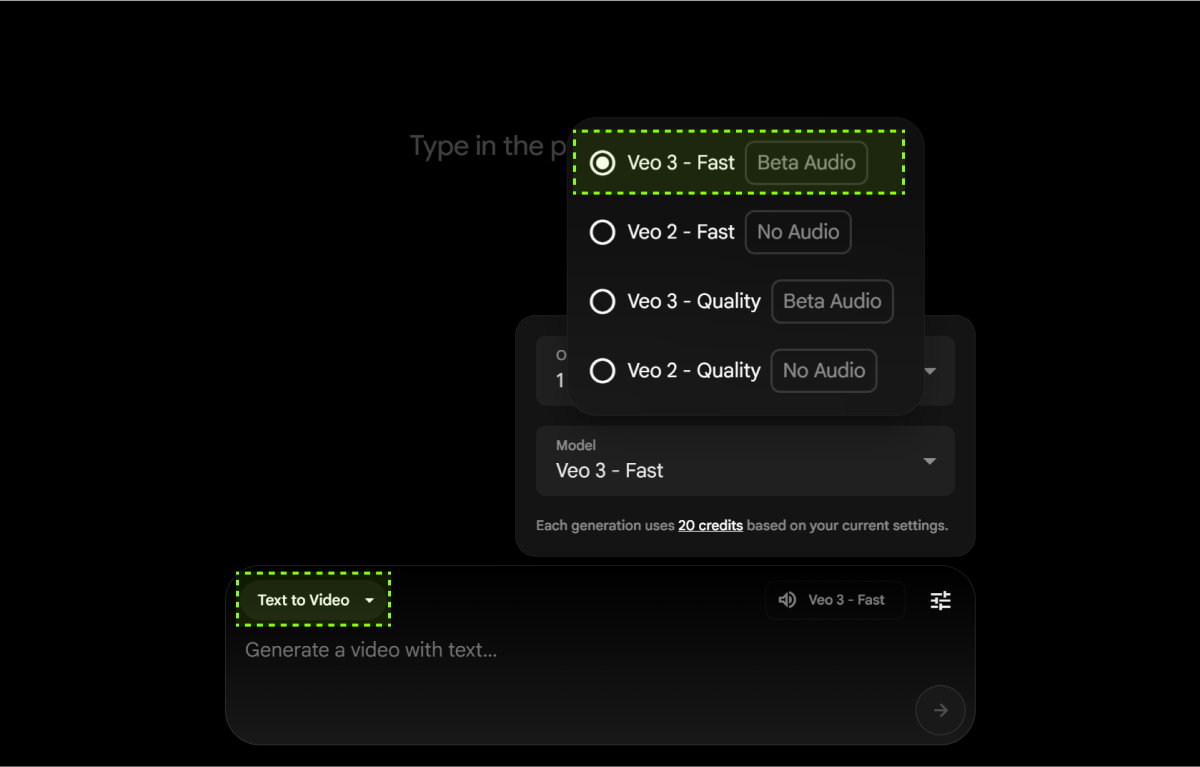This screenshot has width=1200, height=767.
Task: Click the Veo 2 - Quality menu label
Action: [x=694, y=371]
